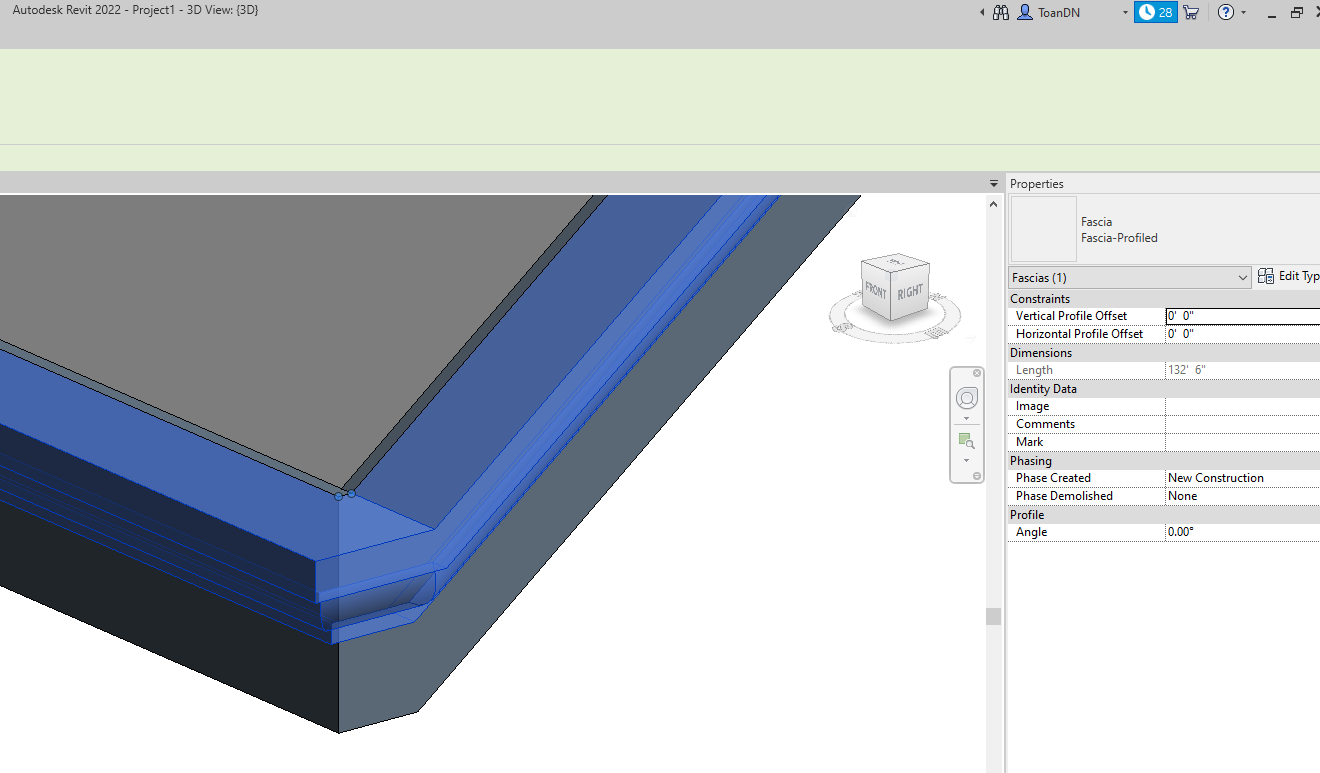Activate the Steering Wheel navigation tool
The image size is (1320, 773).
(966, 397)
